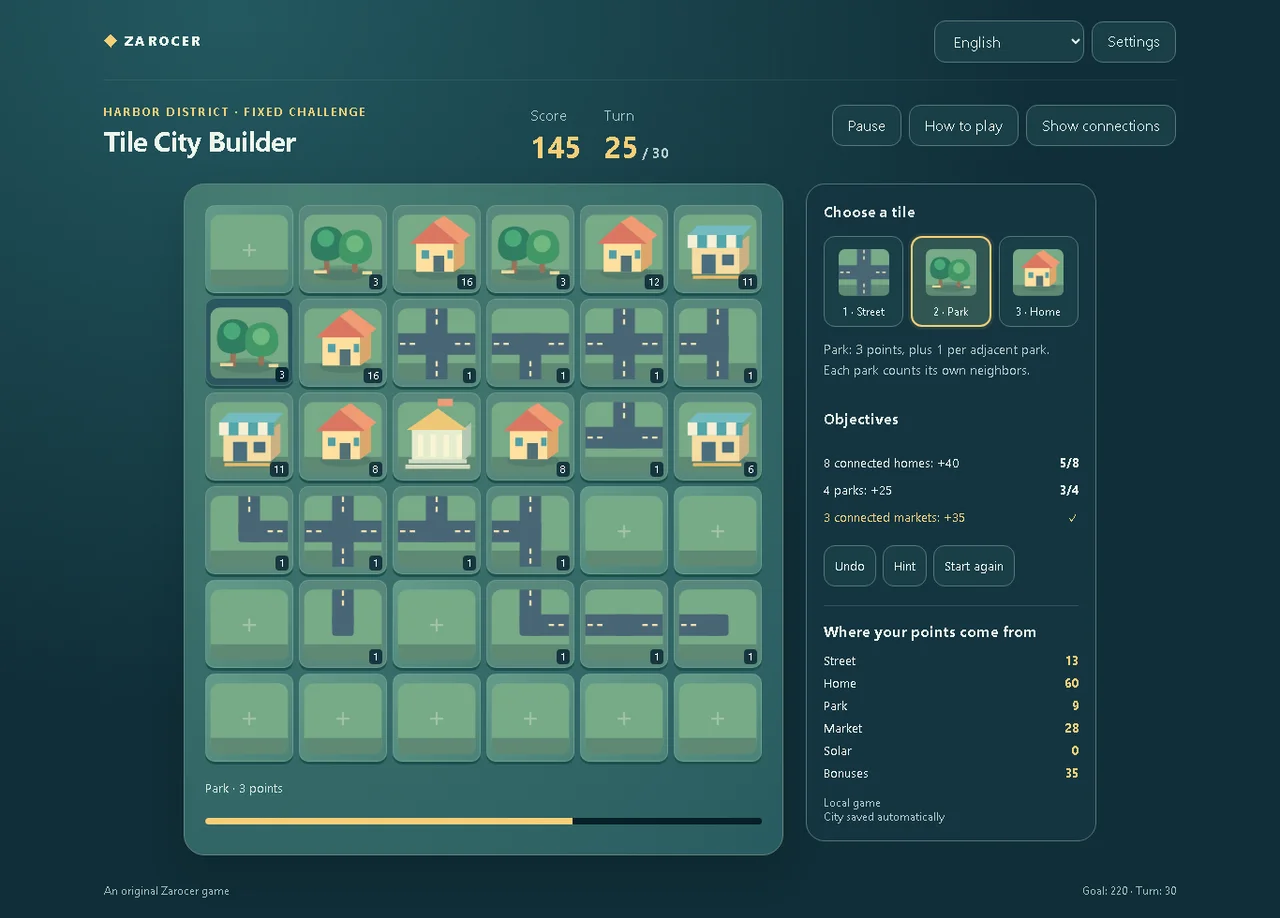Click Start again to restart
The image size is (1280, 918).
click(974, 566)
